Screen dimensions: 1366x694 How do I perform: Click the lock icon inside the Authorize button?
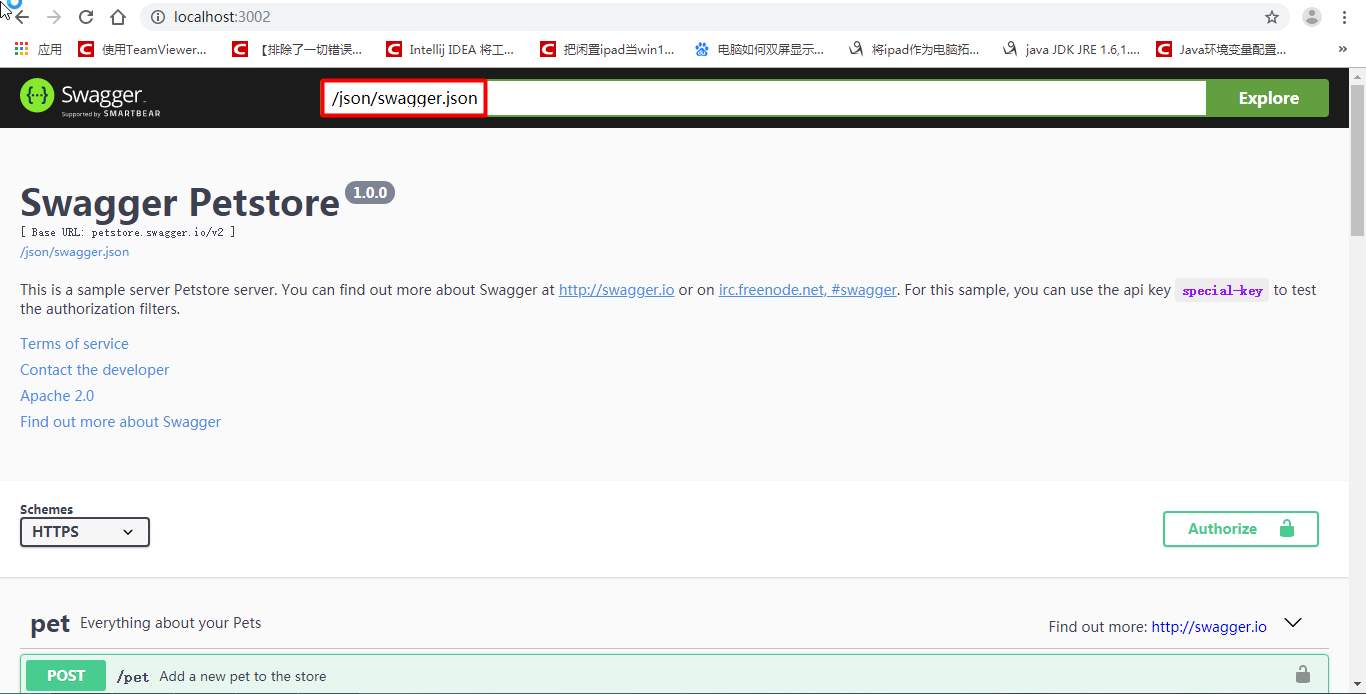pos(1287,529)
